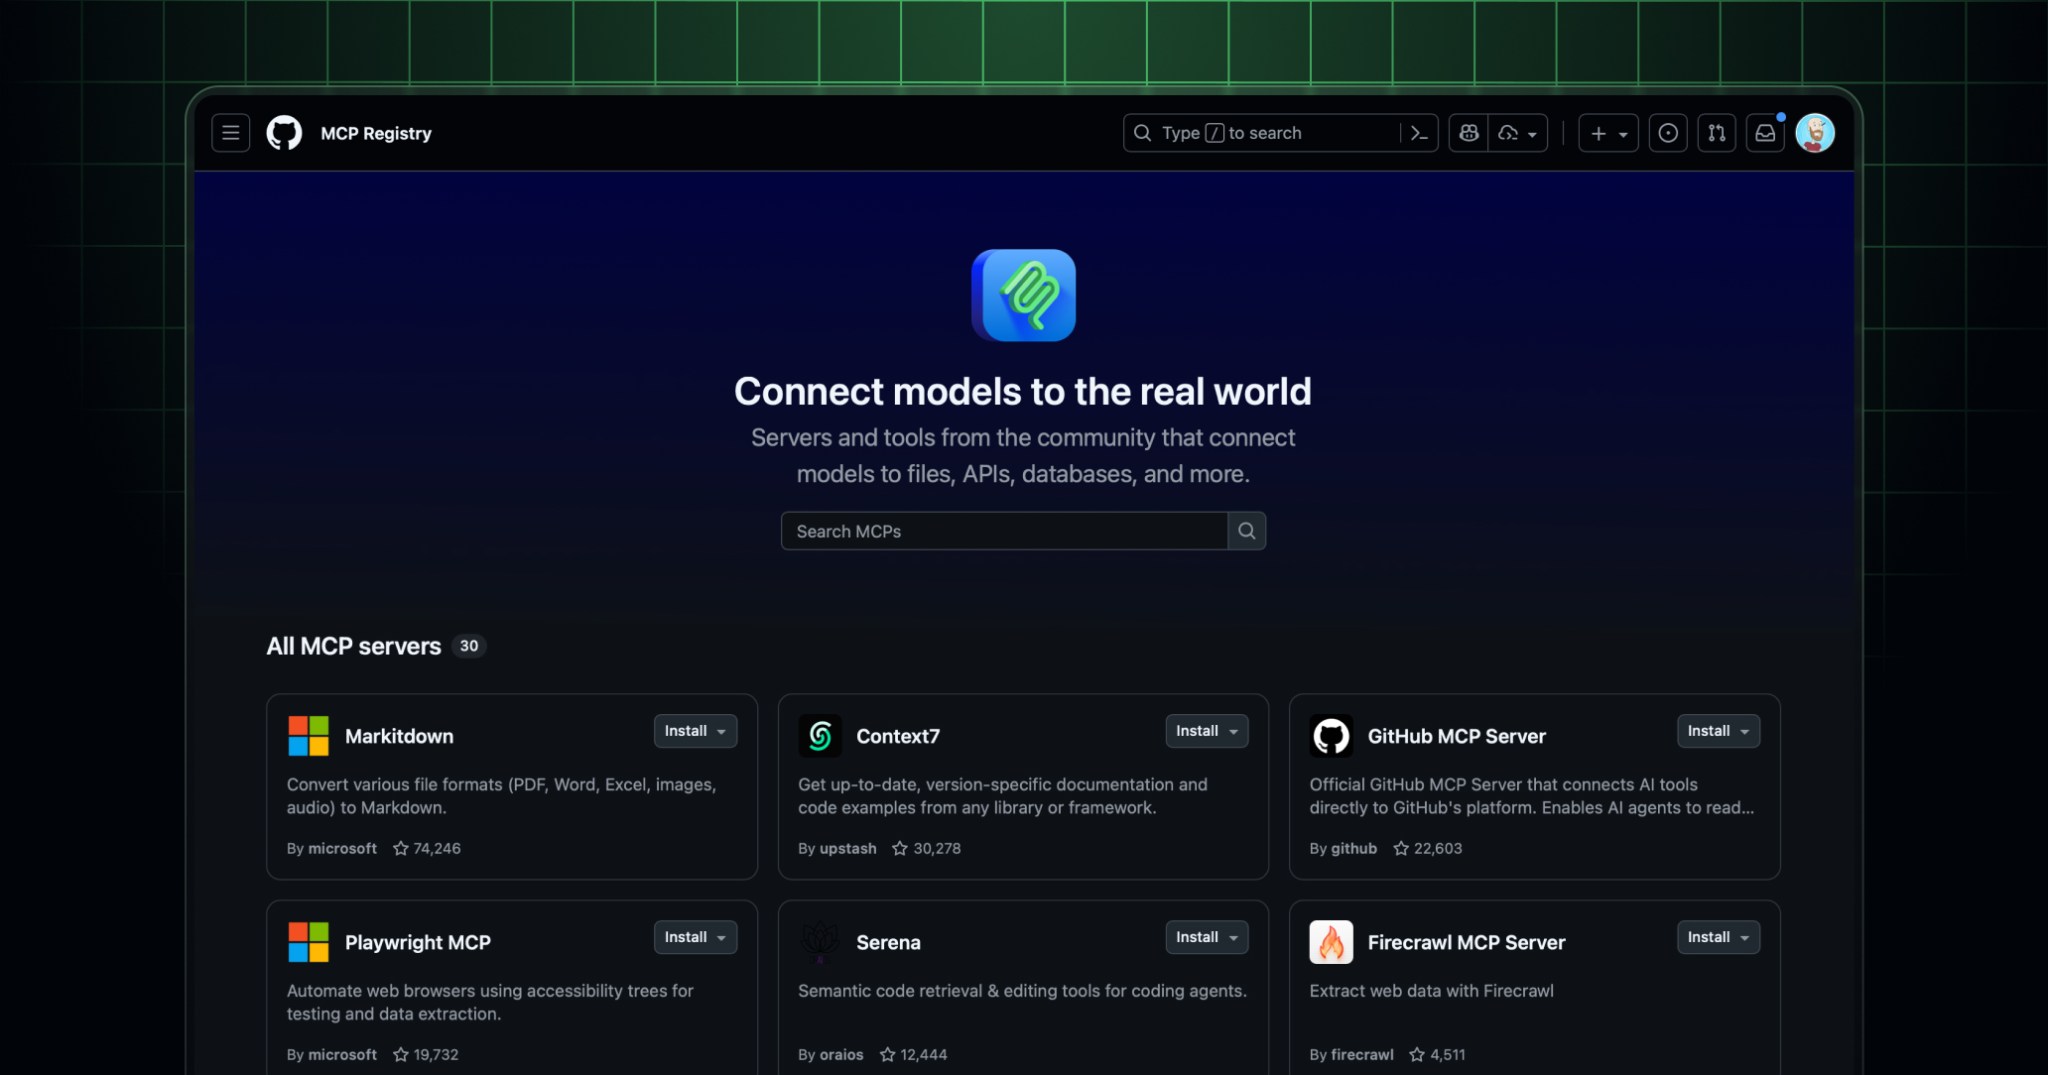2048x1075 pixels.
Task: Click the command palette terminal icon
Action: click(x=1420, y=132)
